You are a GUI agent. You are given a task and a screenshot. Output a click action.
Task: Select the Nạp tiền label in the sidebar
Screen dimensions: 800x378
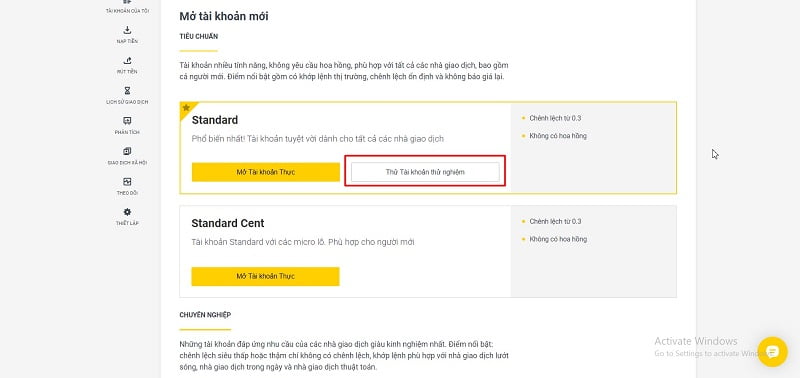click(127, 41)
